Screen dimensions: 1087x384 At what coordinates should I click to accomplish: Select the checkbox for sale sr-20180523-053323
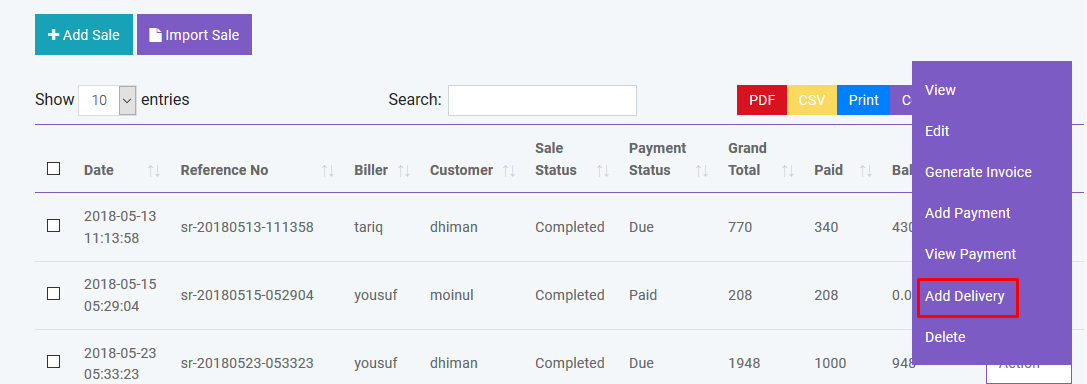(53, 361)
